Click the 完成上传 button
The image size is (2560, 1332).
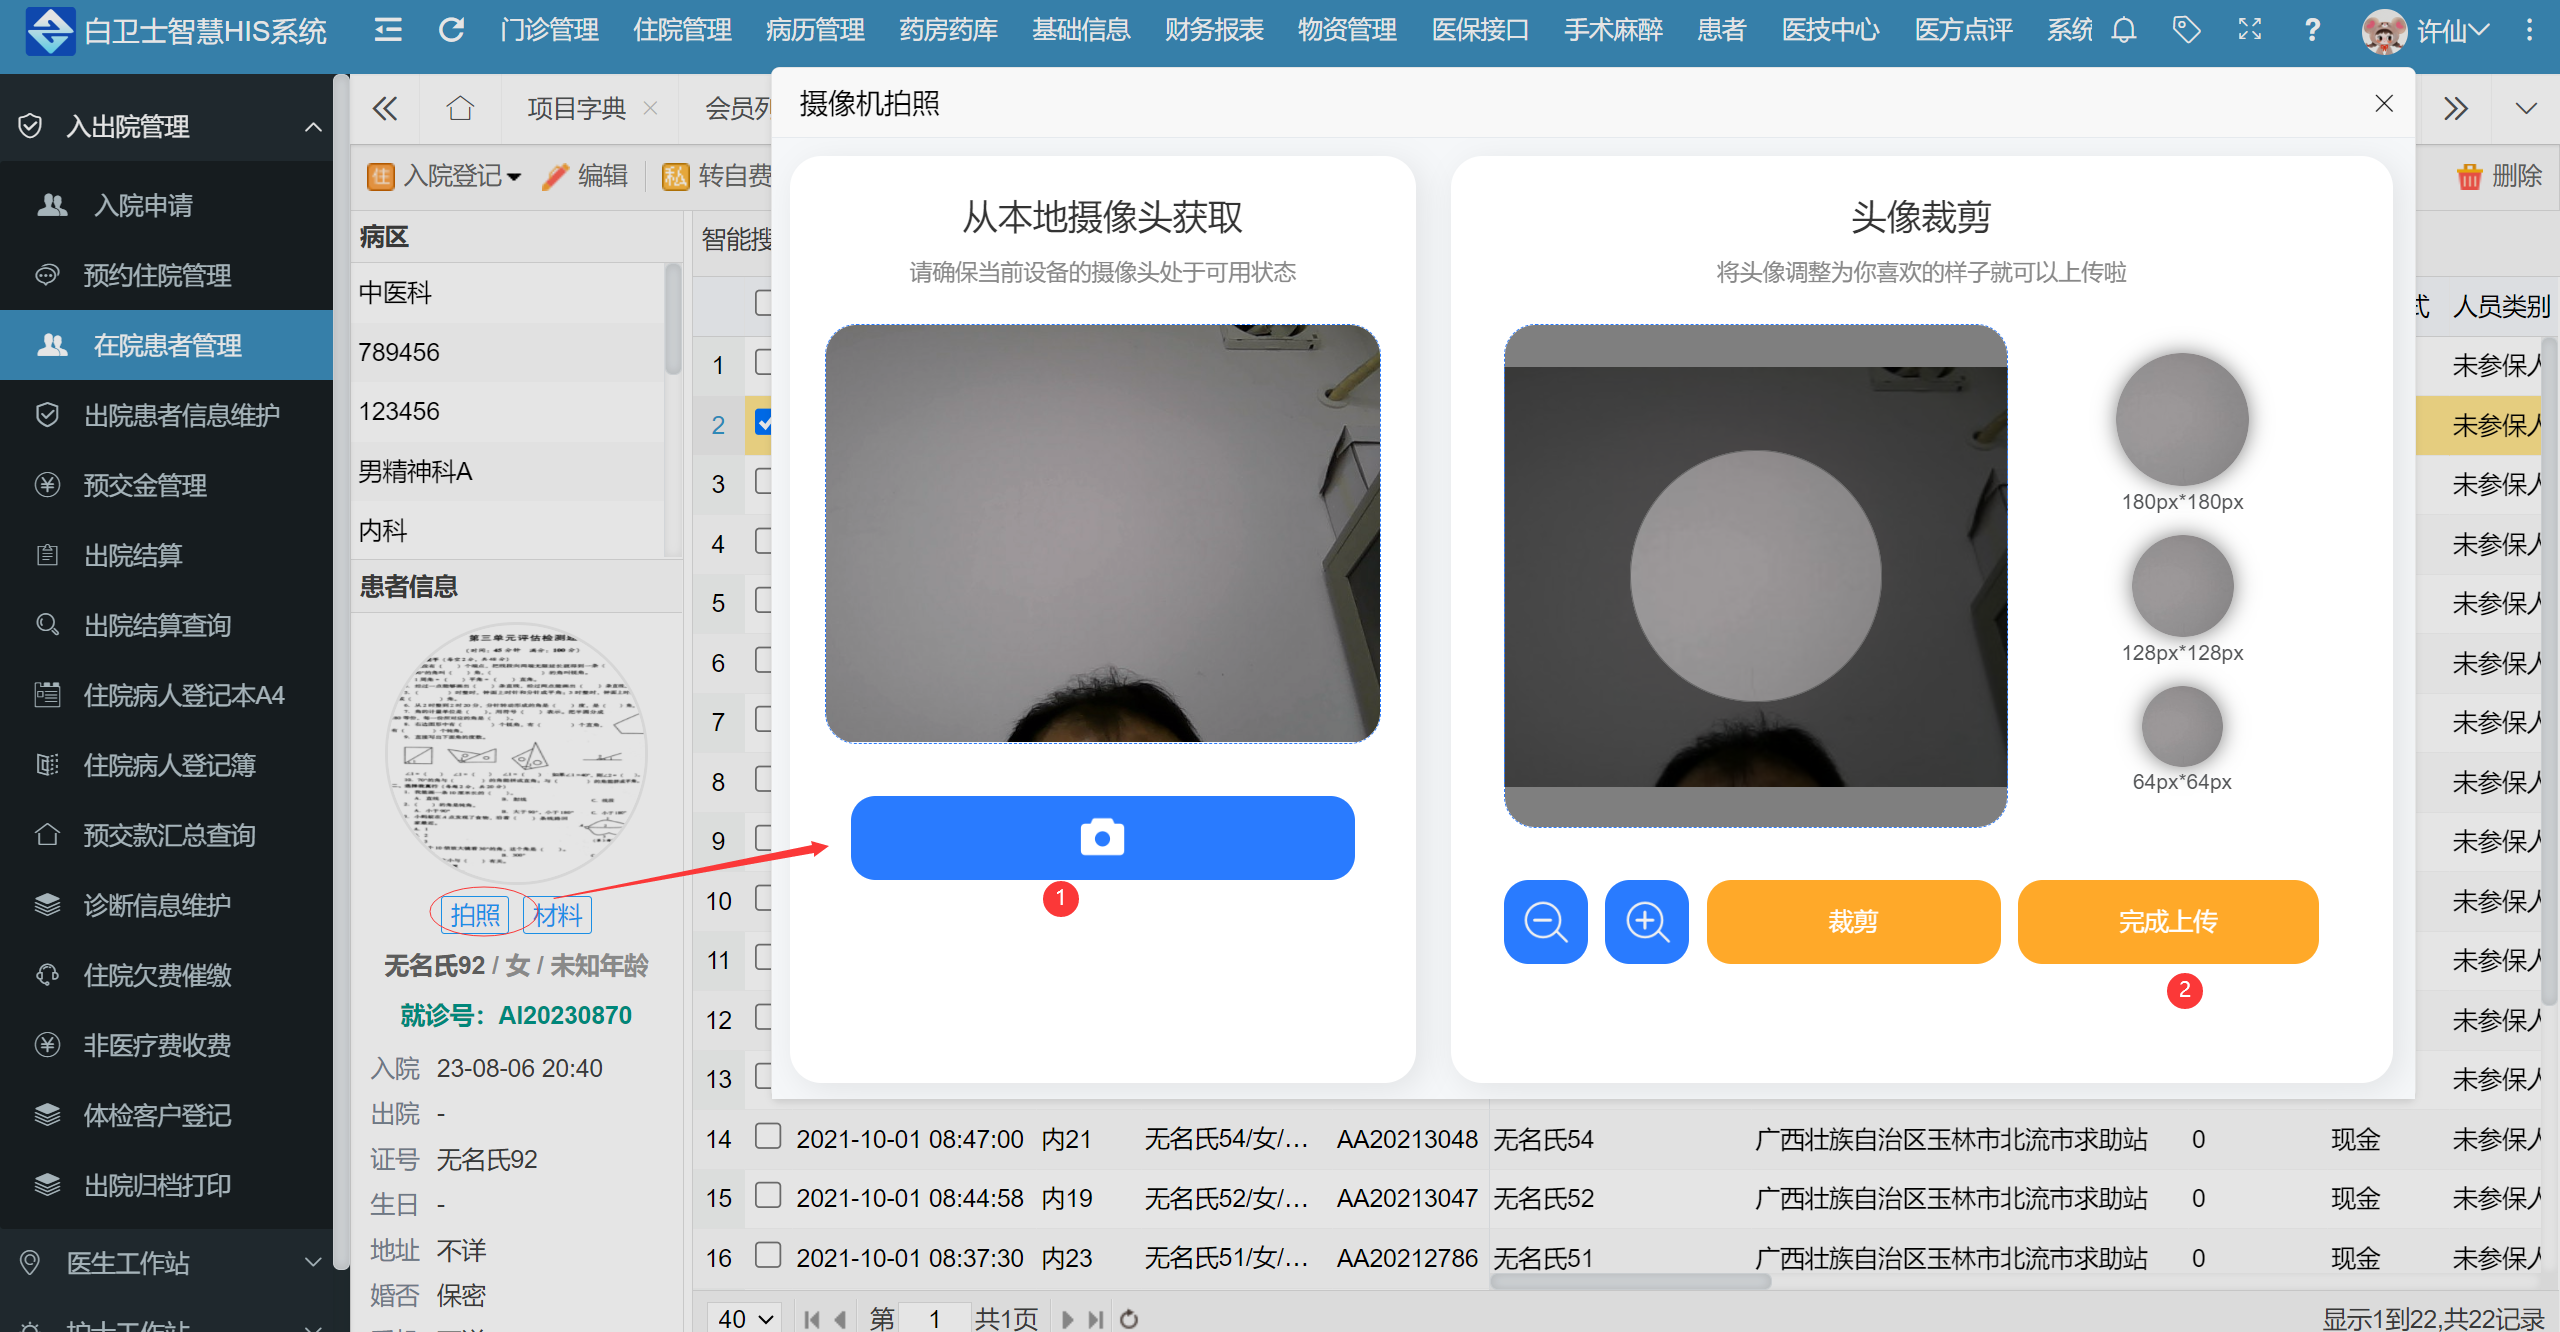(x=2168, y=922)
